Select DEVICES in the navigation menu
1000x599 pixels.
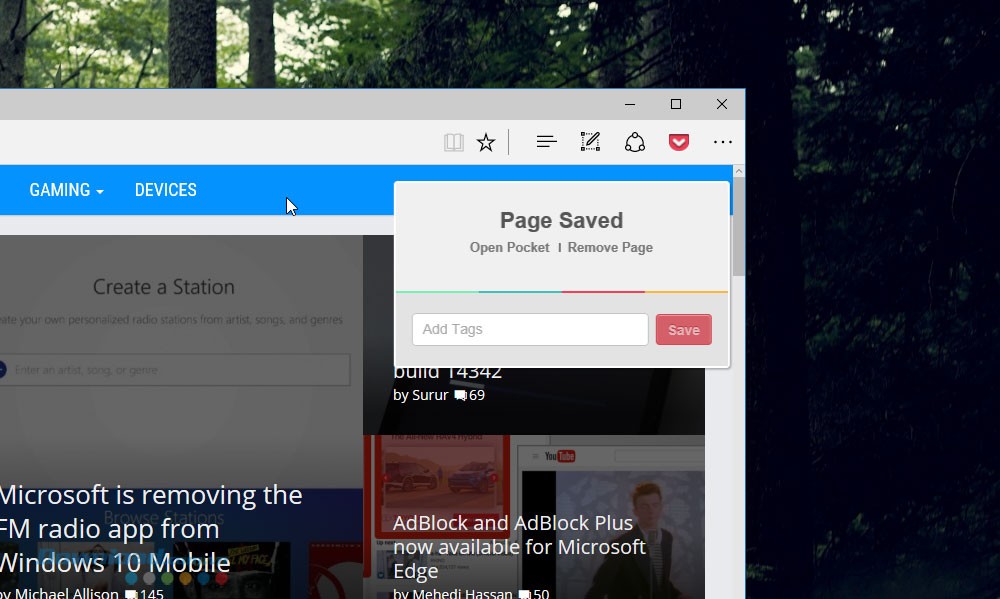pyautogui.click(x=165, y=189)
